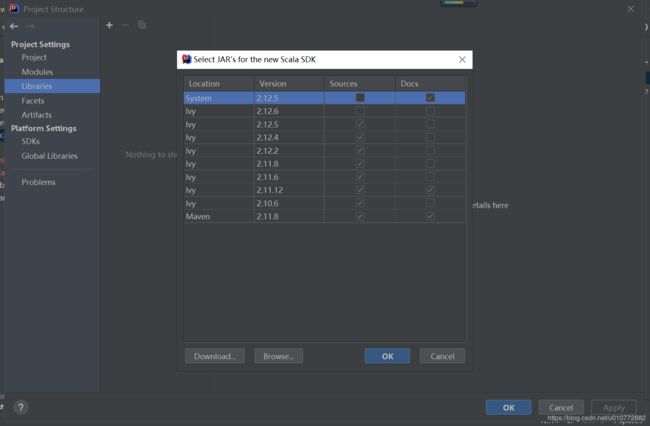650x426 pixels.
Task: Select the Maven location row
Action: [x=324, y=216]
